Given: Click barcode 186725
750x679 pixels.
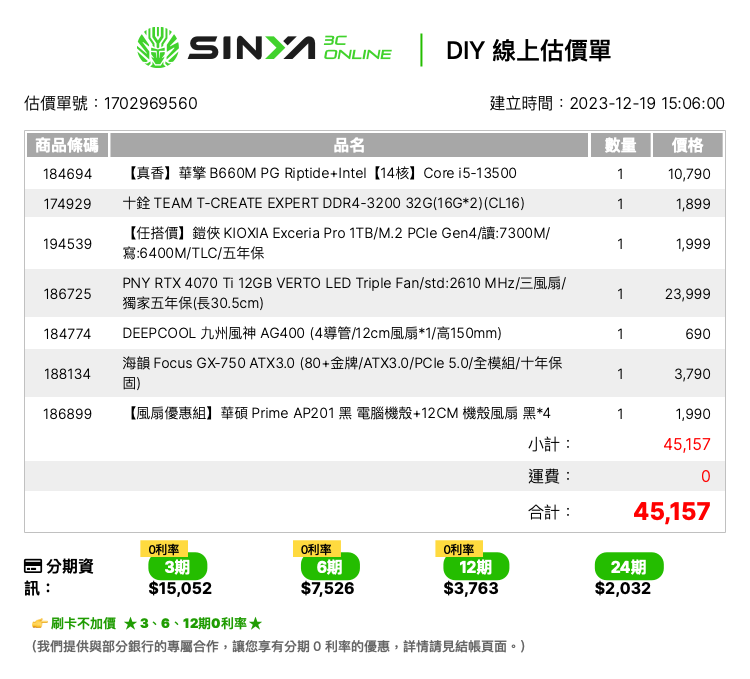Looking at the screenshot, I should 67,294.
